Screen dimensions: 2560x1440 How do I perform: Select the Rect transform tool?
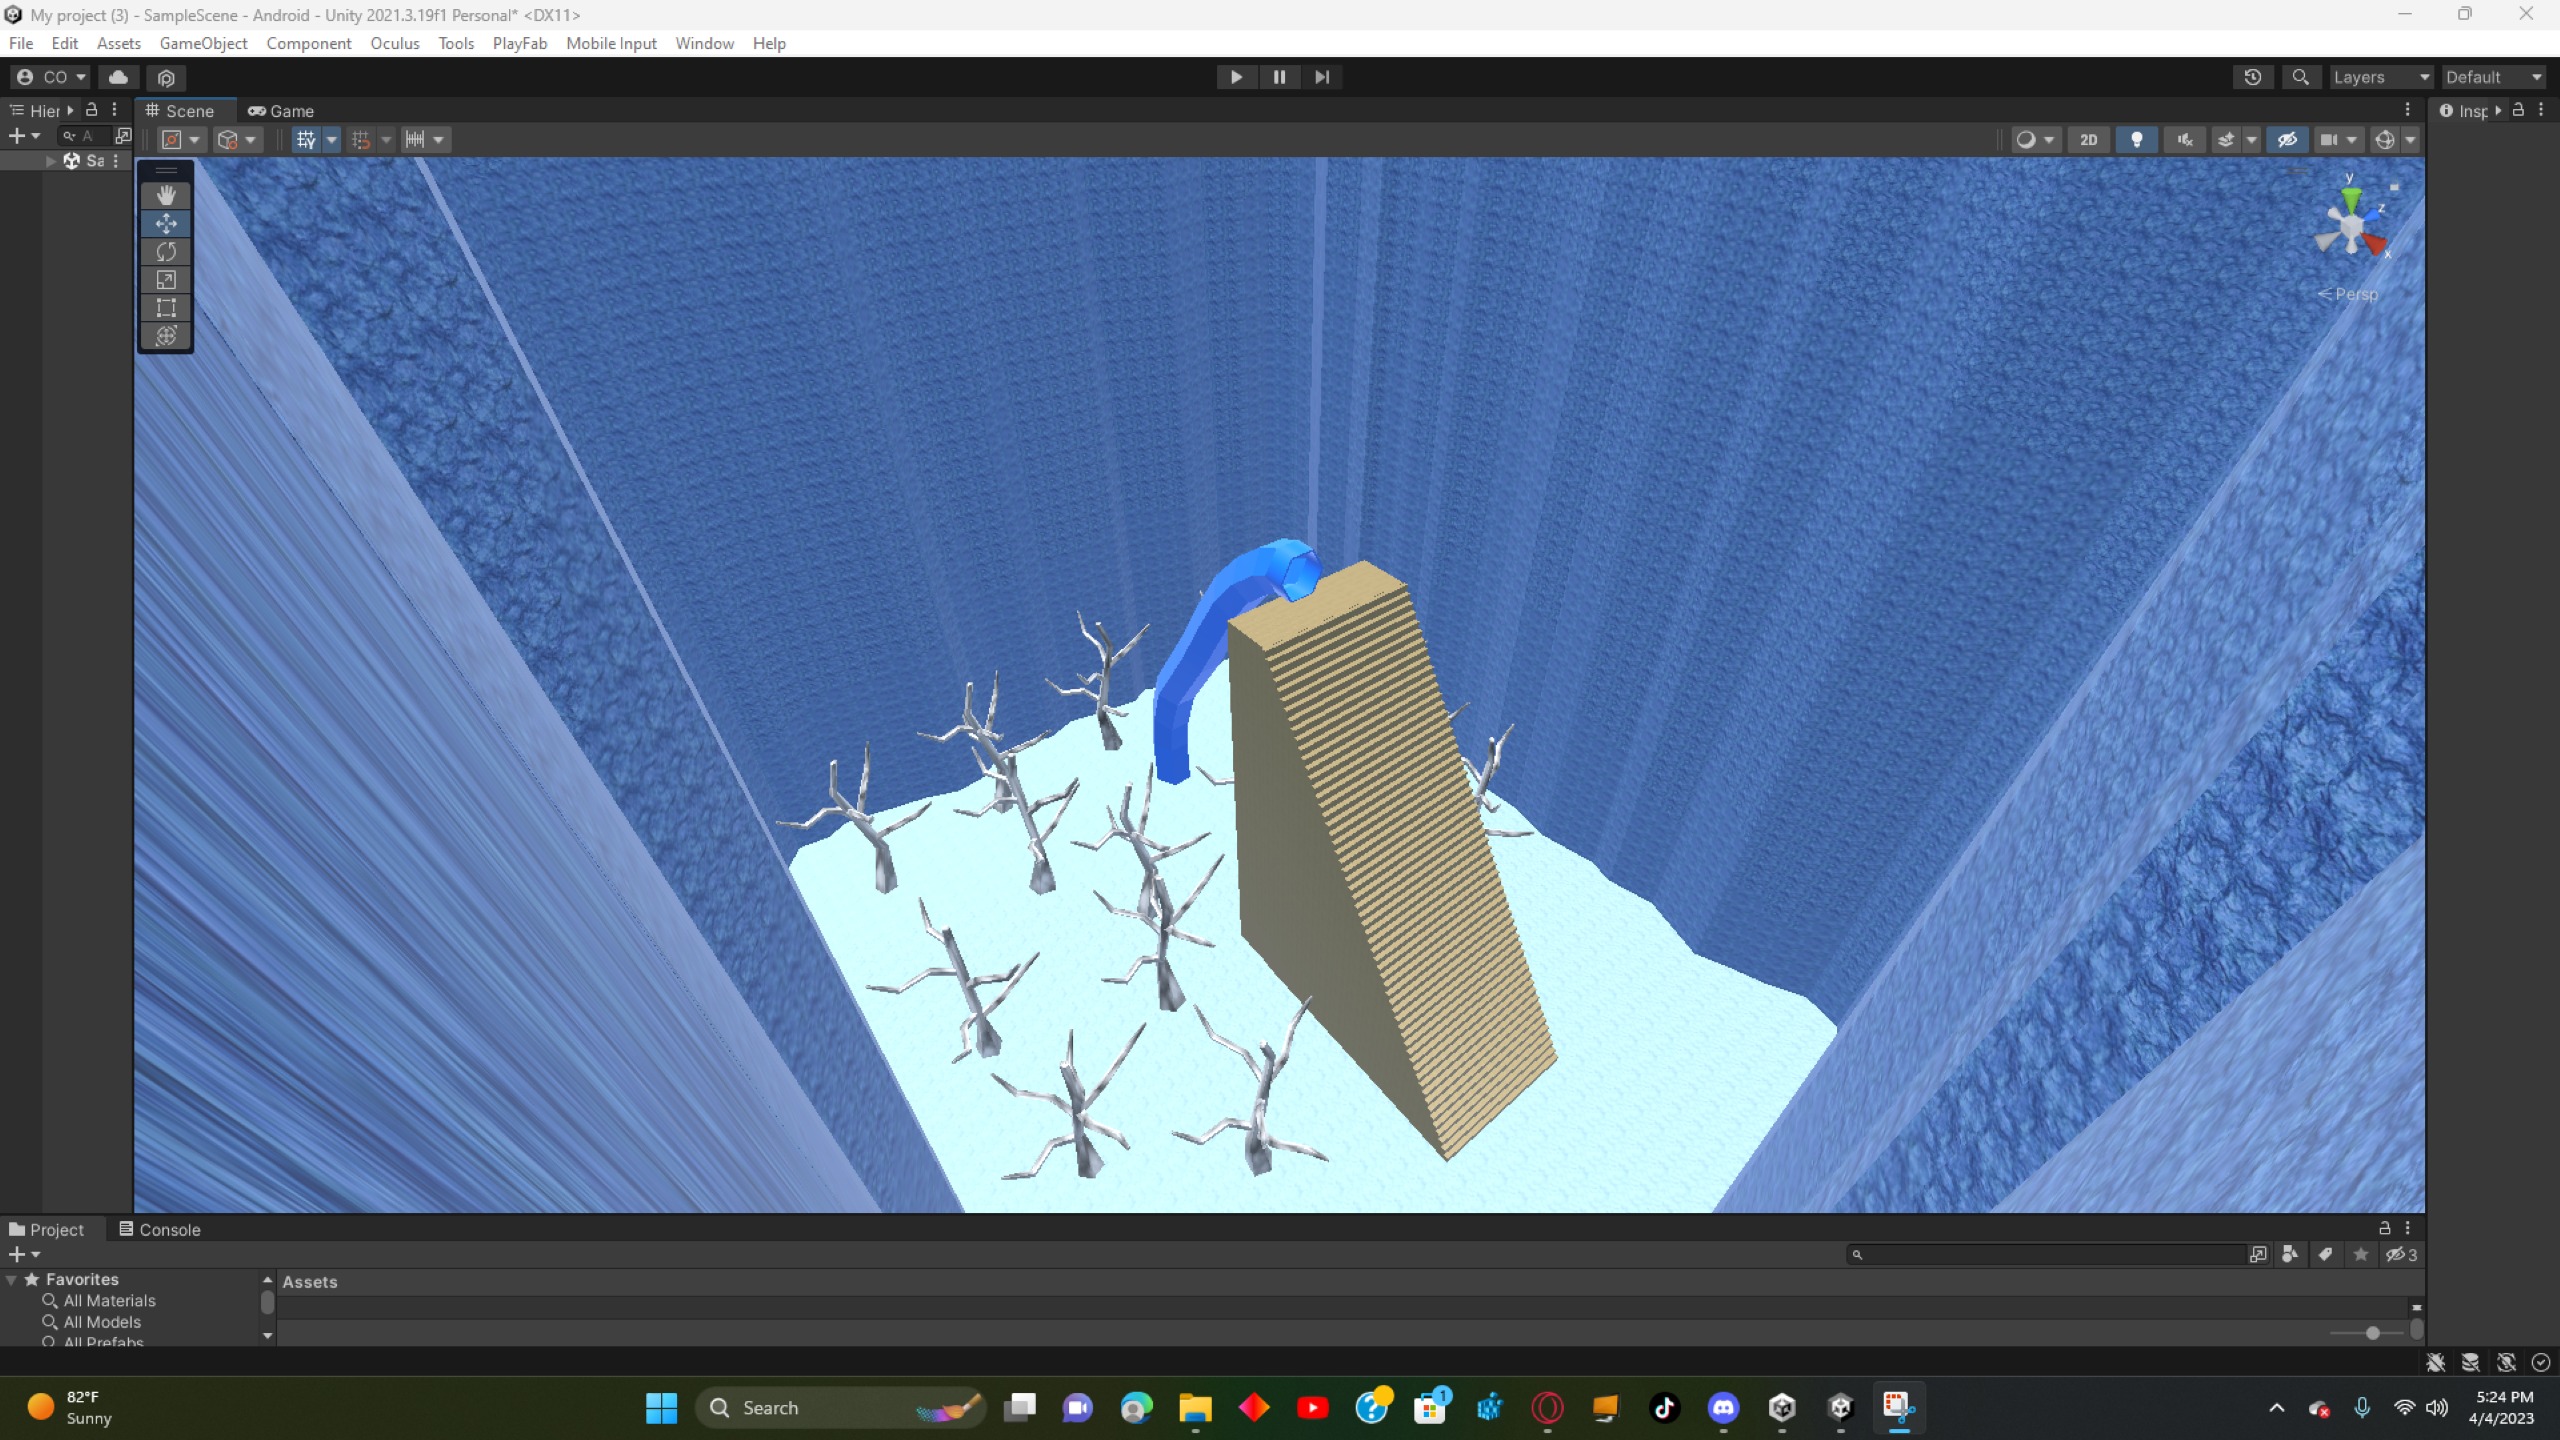[x=166, y=308]
